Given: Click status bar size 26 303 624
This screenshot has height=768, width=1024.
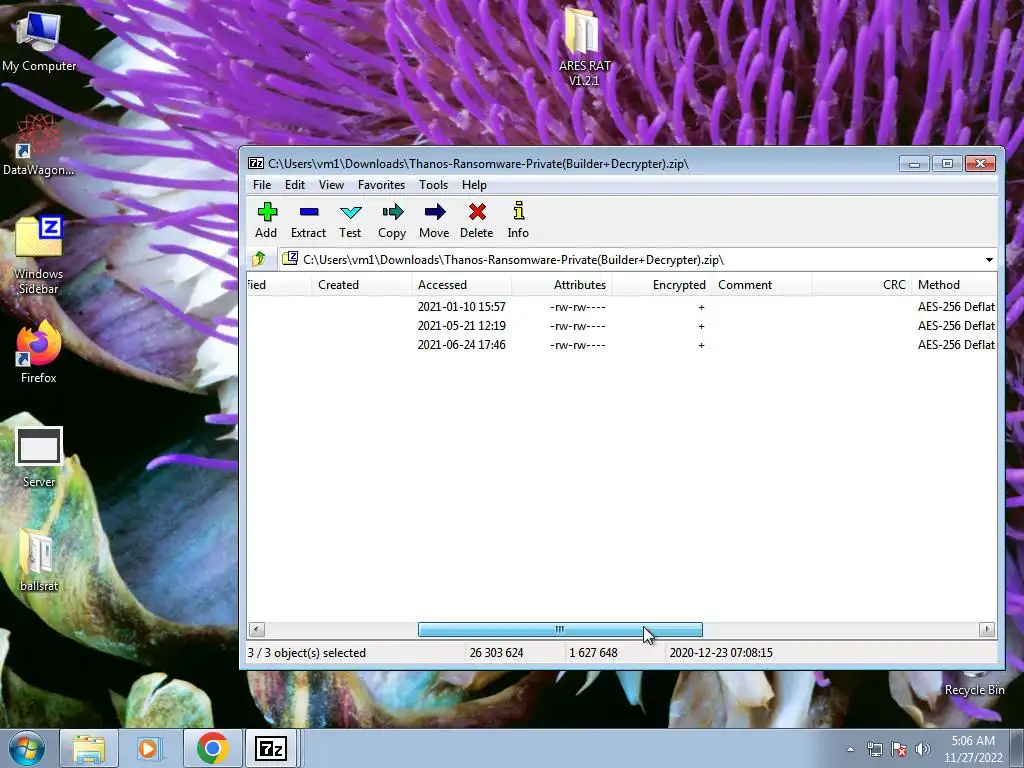Looking at the screenshot, I should 496,652.
